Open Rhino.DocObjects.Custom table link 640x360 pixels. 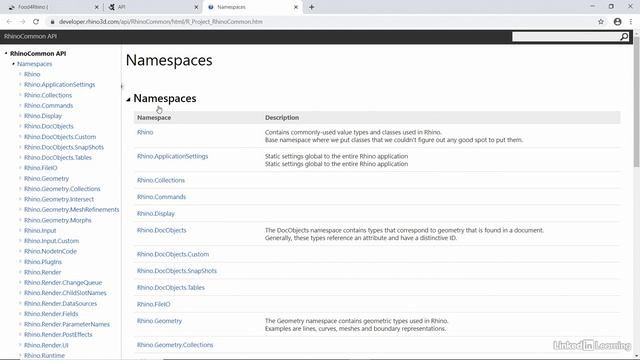[x=173, y=254]
